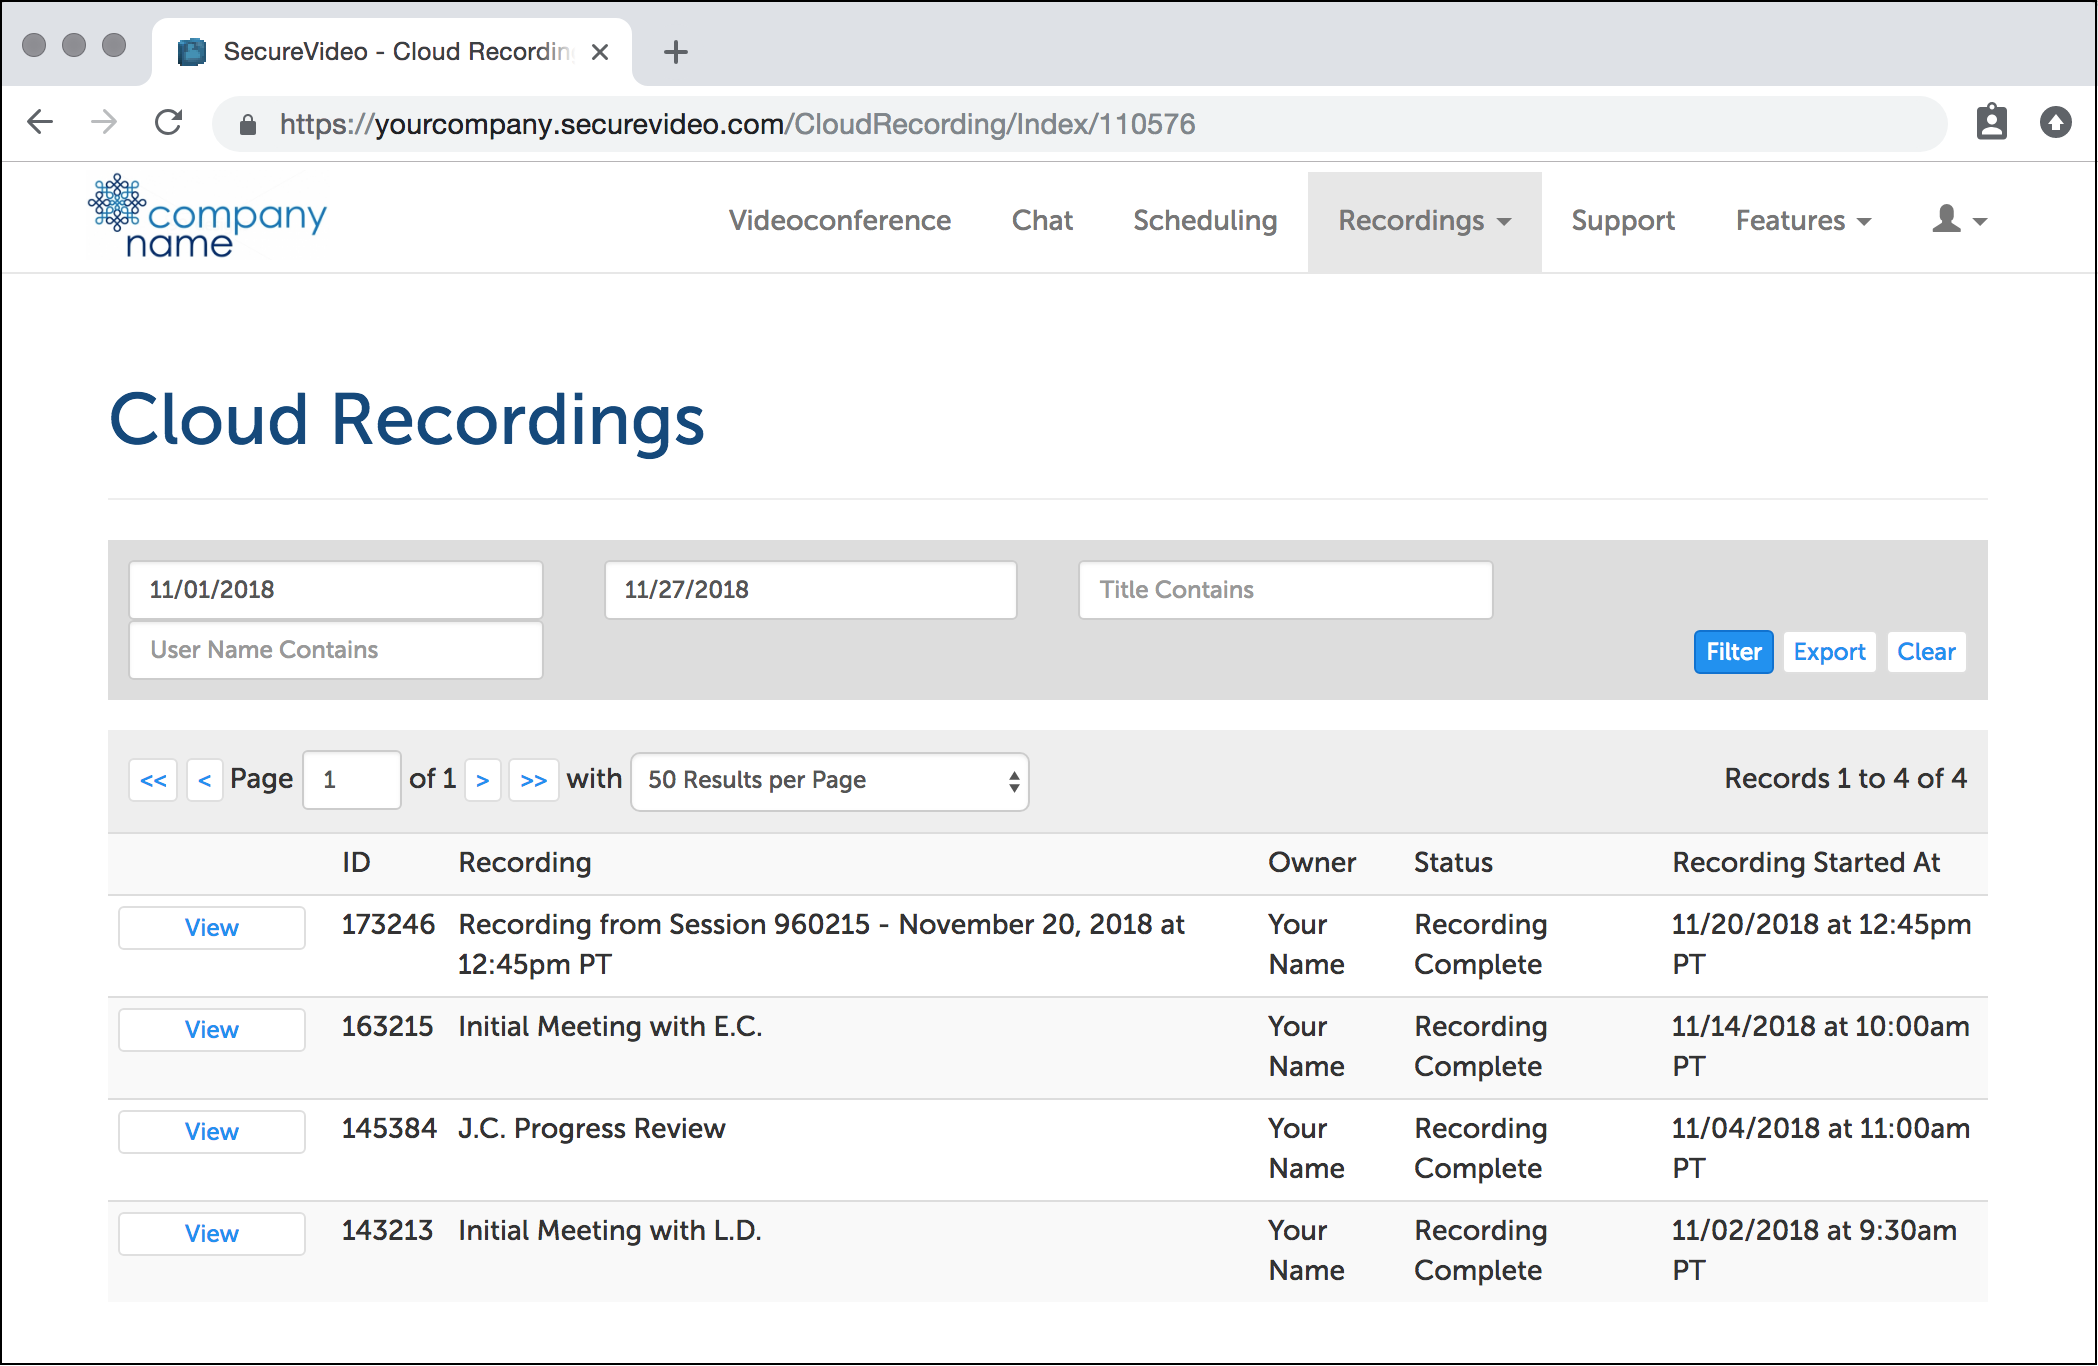Open a new browser tab with plus
Image resolution: width=2098 pixels, height=1366 pixels.
pos(676,52)
